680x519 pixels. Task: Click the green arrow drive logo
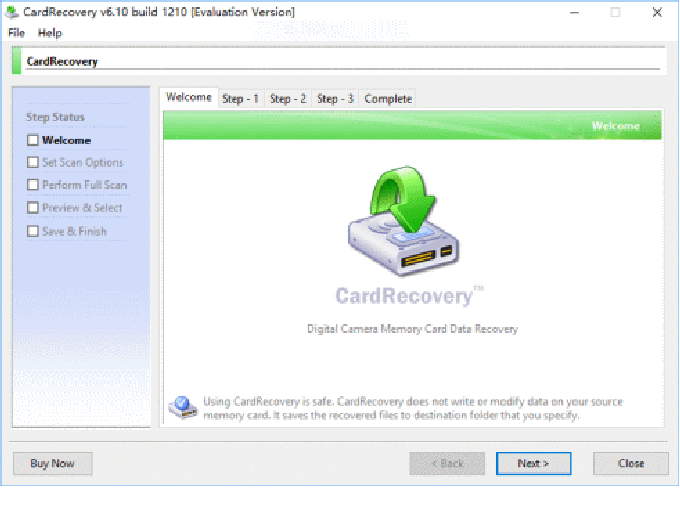(404, 221)
